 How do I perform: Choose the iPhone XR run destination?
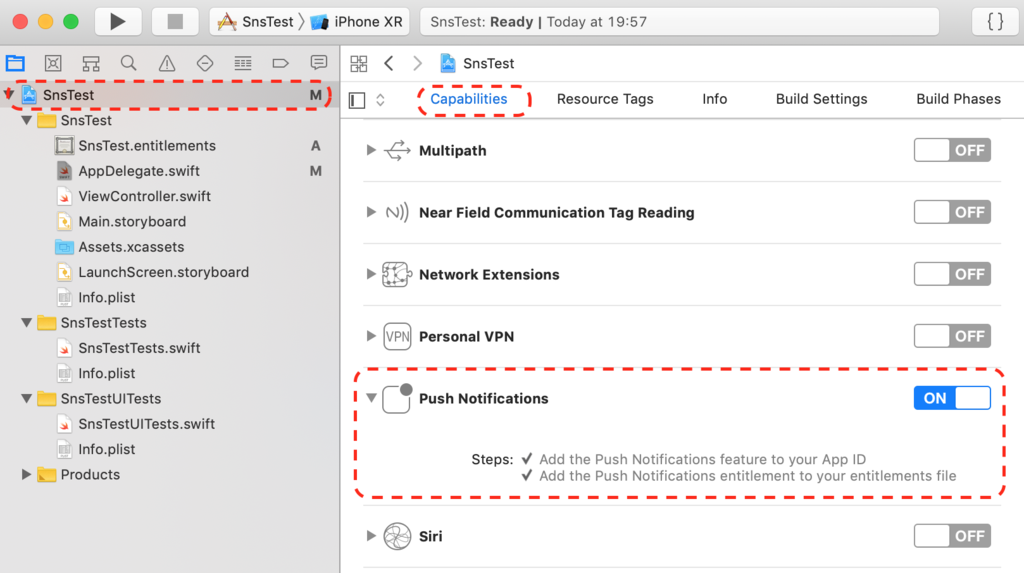356,22
